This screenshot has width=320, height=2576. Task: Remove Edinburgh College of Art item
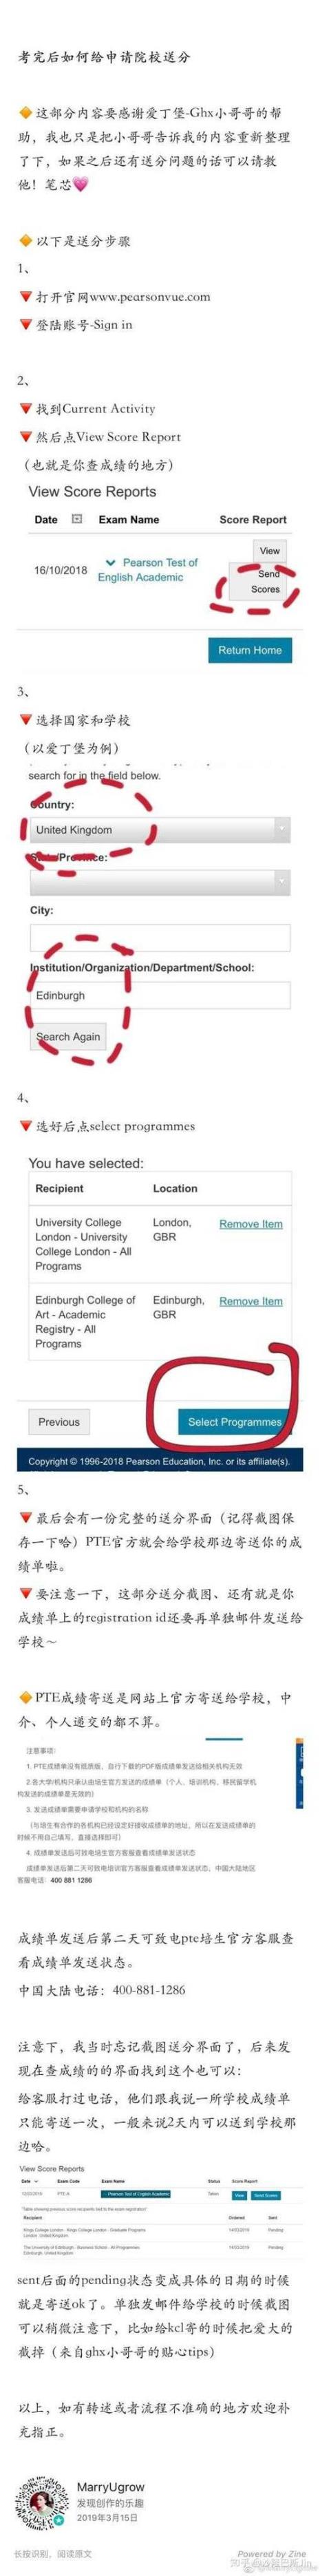(251, 1301)
